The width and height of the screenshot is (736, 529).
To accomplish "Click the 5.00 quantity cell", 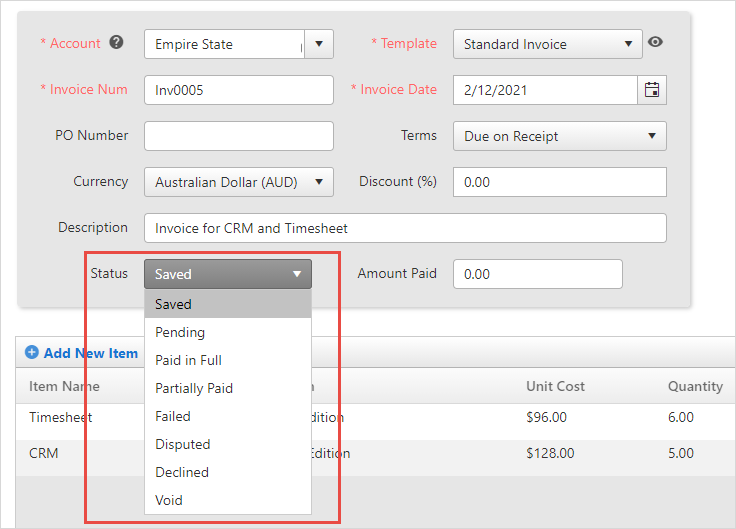I will [x=681, y=453].
